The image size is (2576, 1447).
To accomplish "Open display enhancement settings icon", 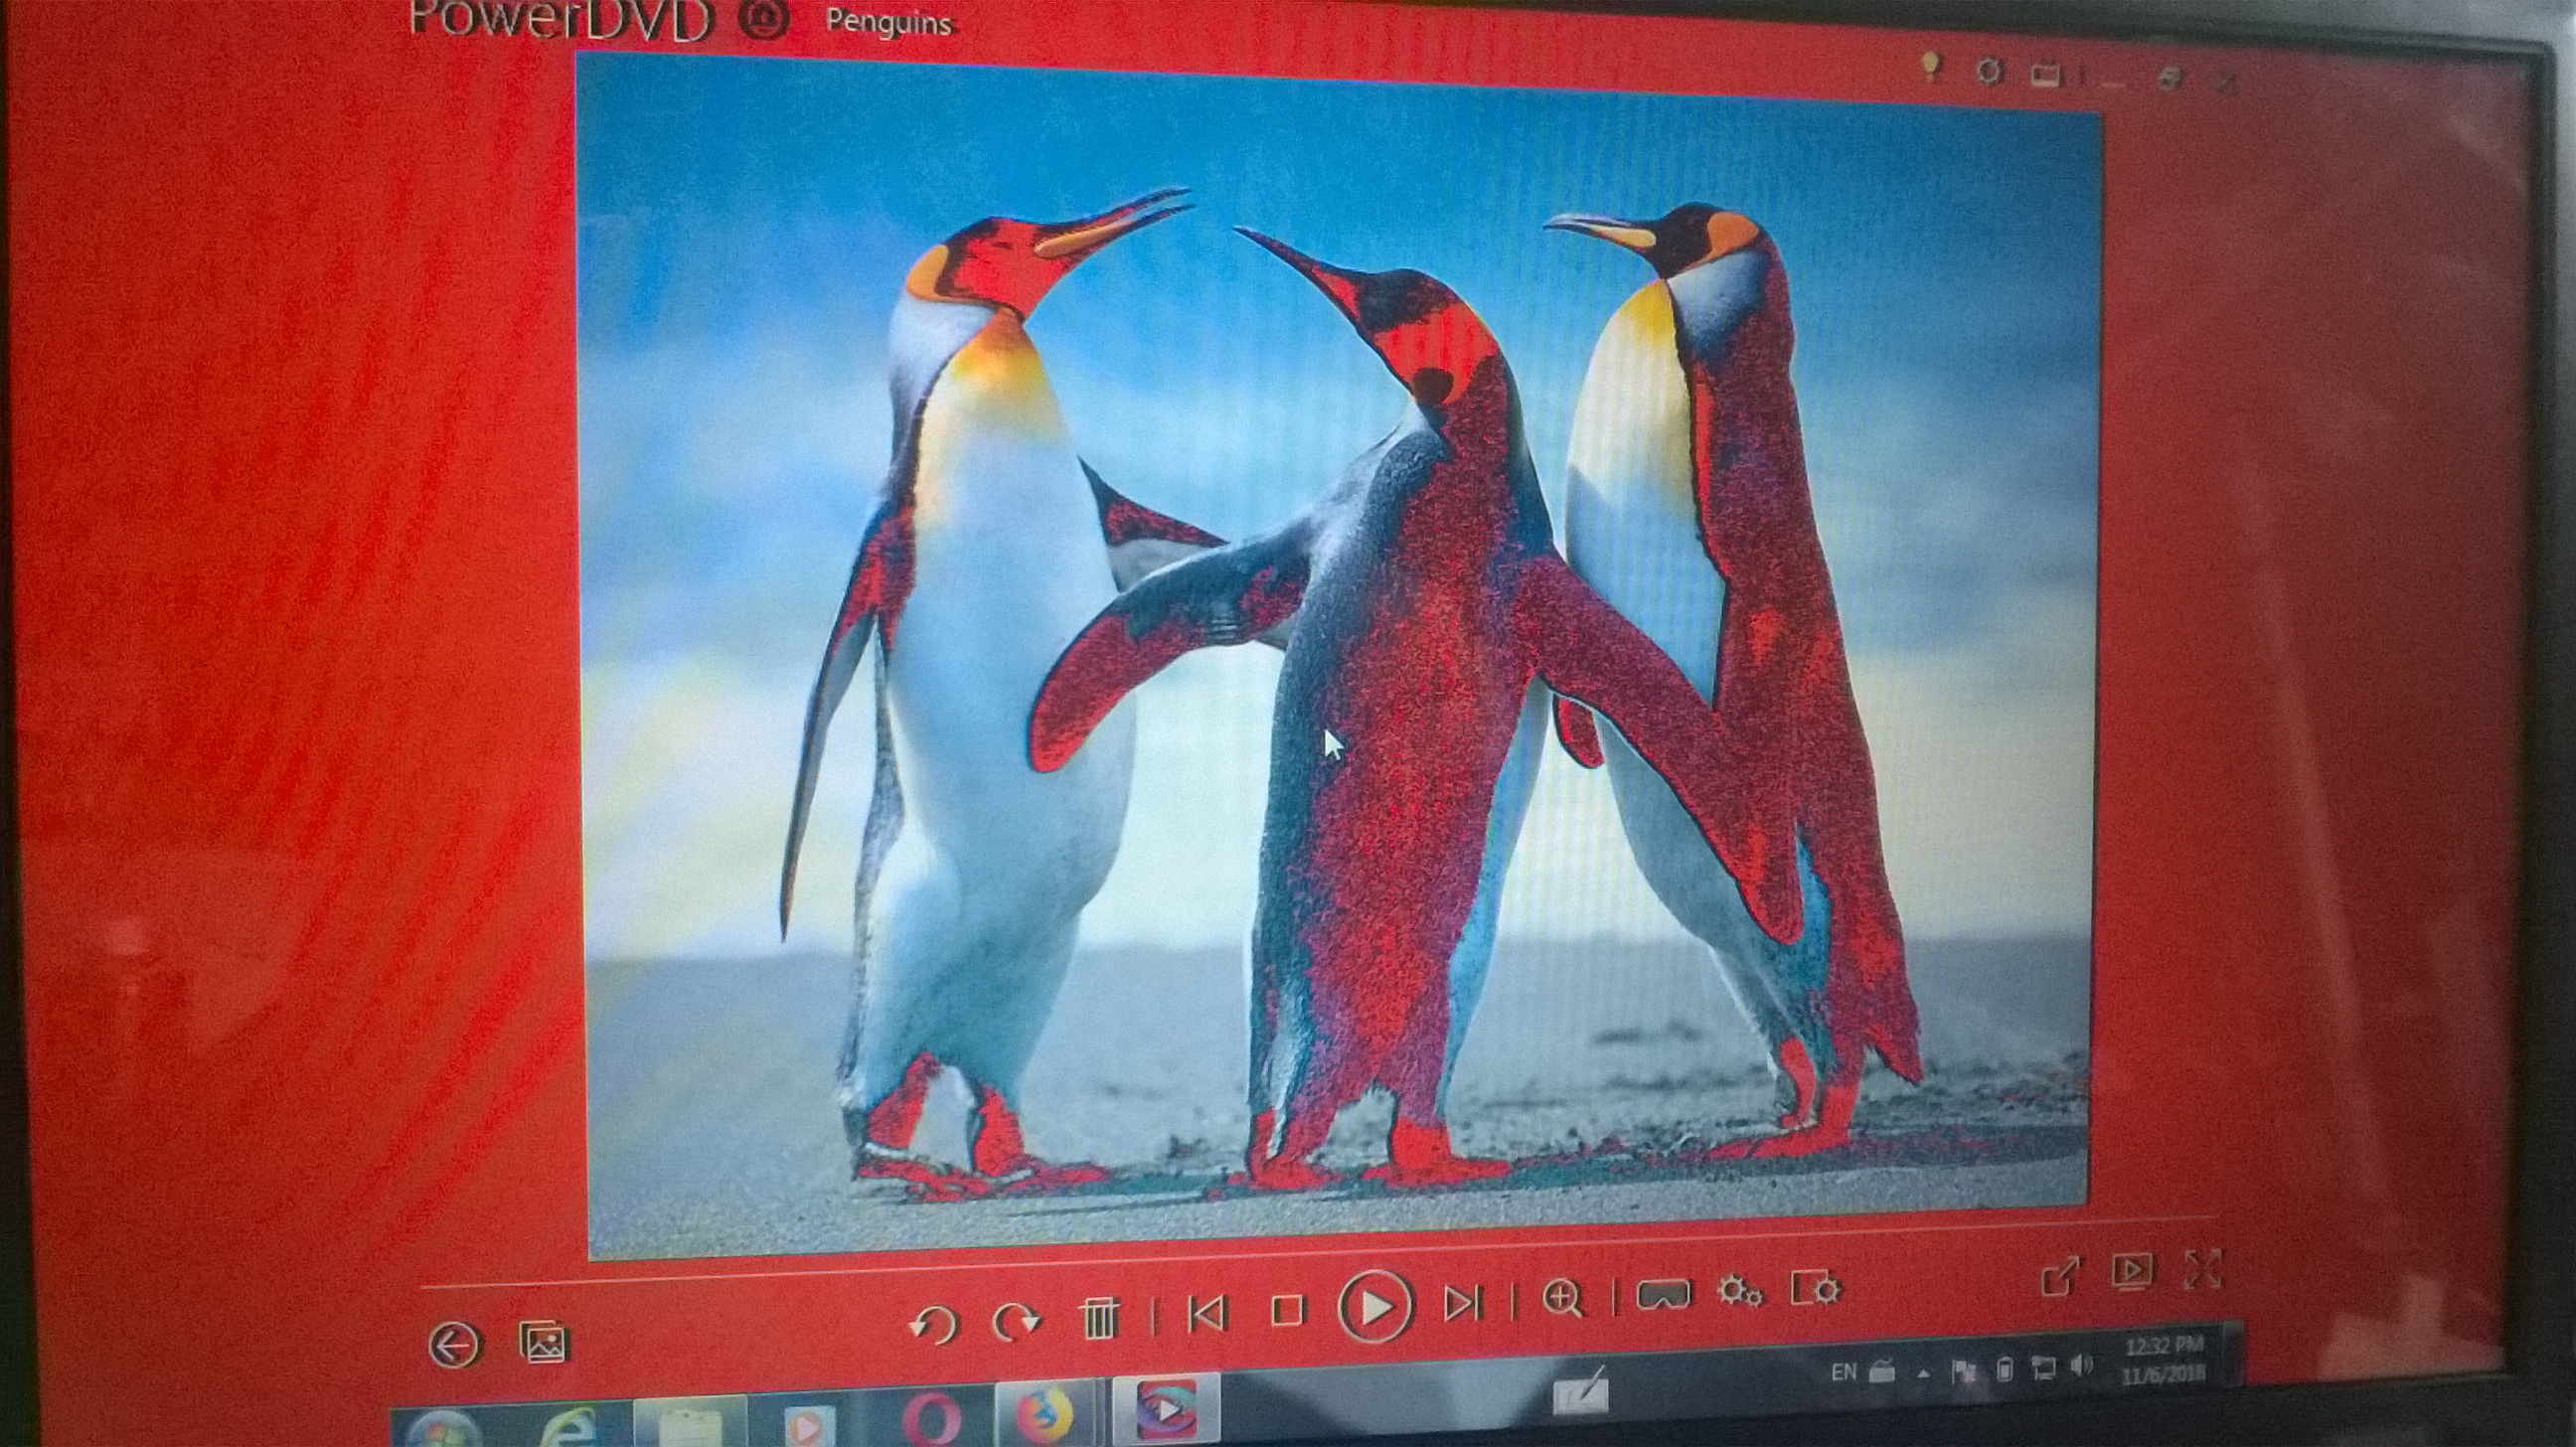I will coord(1815,1288).
